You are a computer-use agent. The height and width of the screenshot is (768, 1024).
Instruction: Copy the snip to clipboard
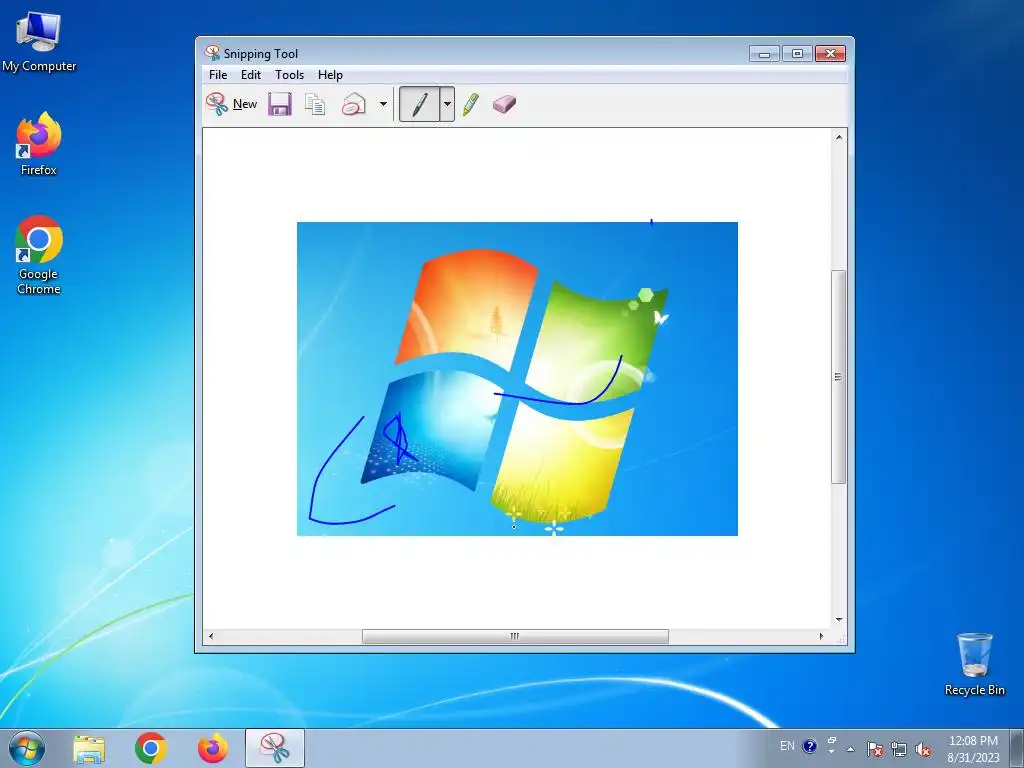click(x=315, y=104)
